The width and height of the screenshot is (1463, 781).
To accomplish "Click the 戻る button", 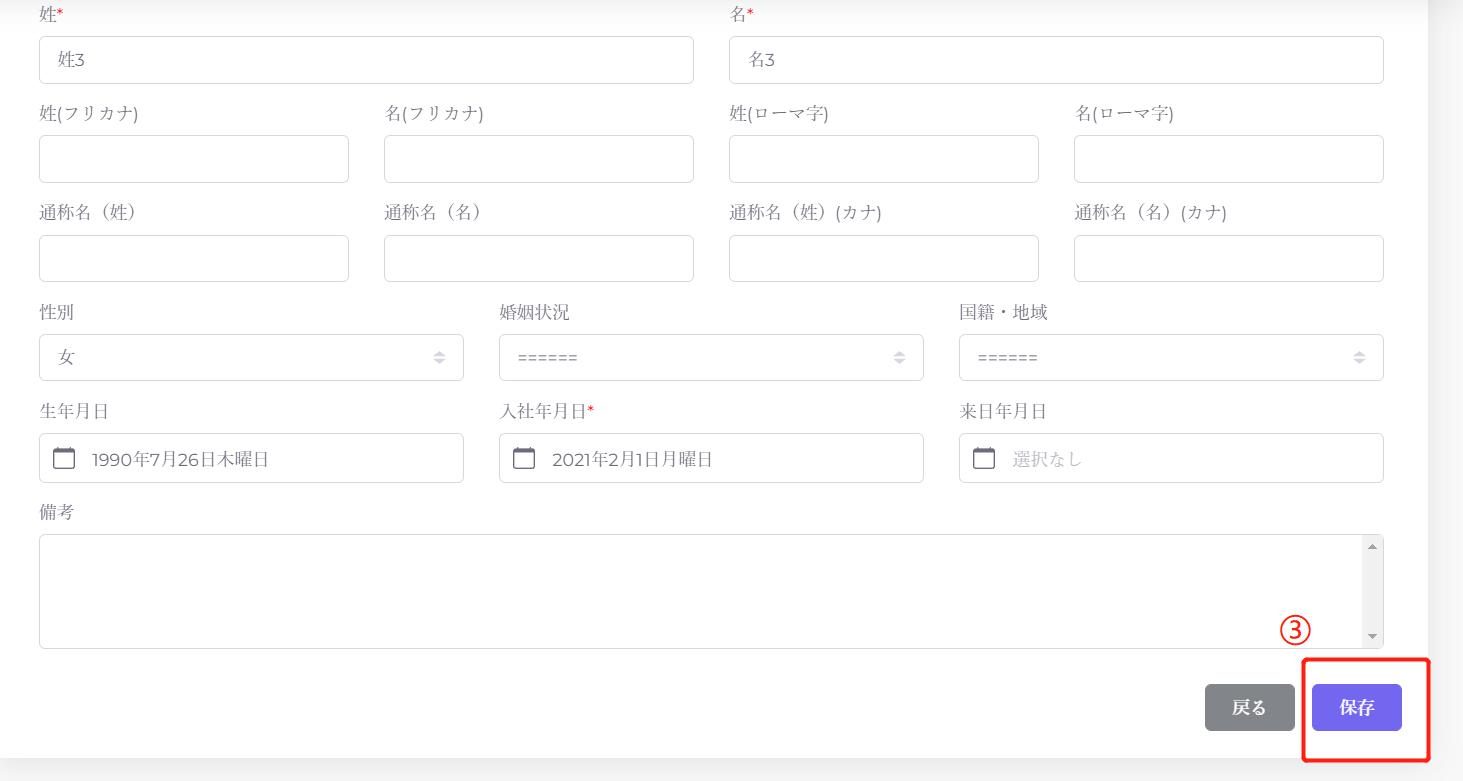I will pyautogui.click(x=1249, y=708).
